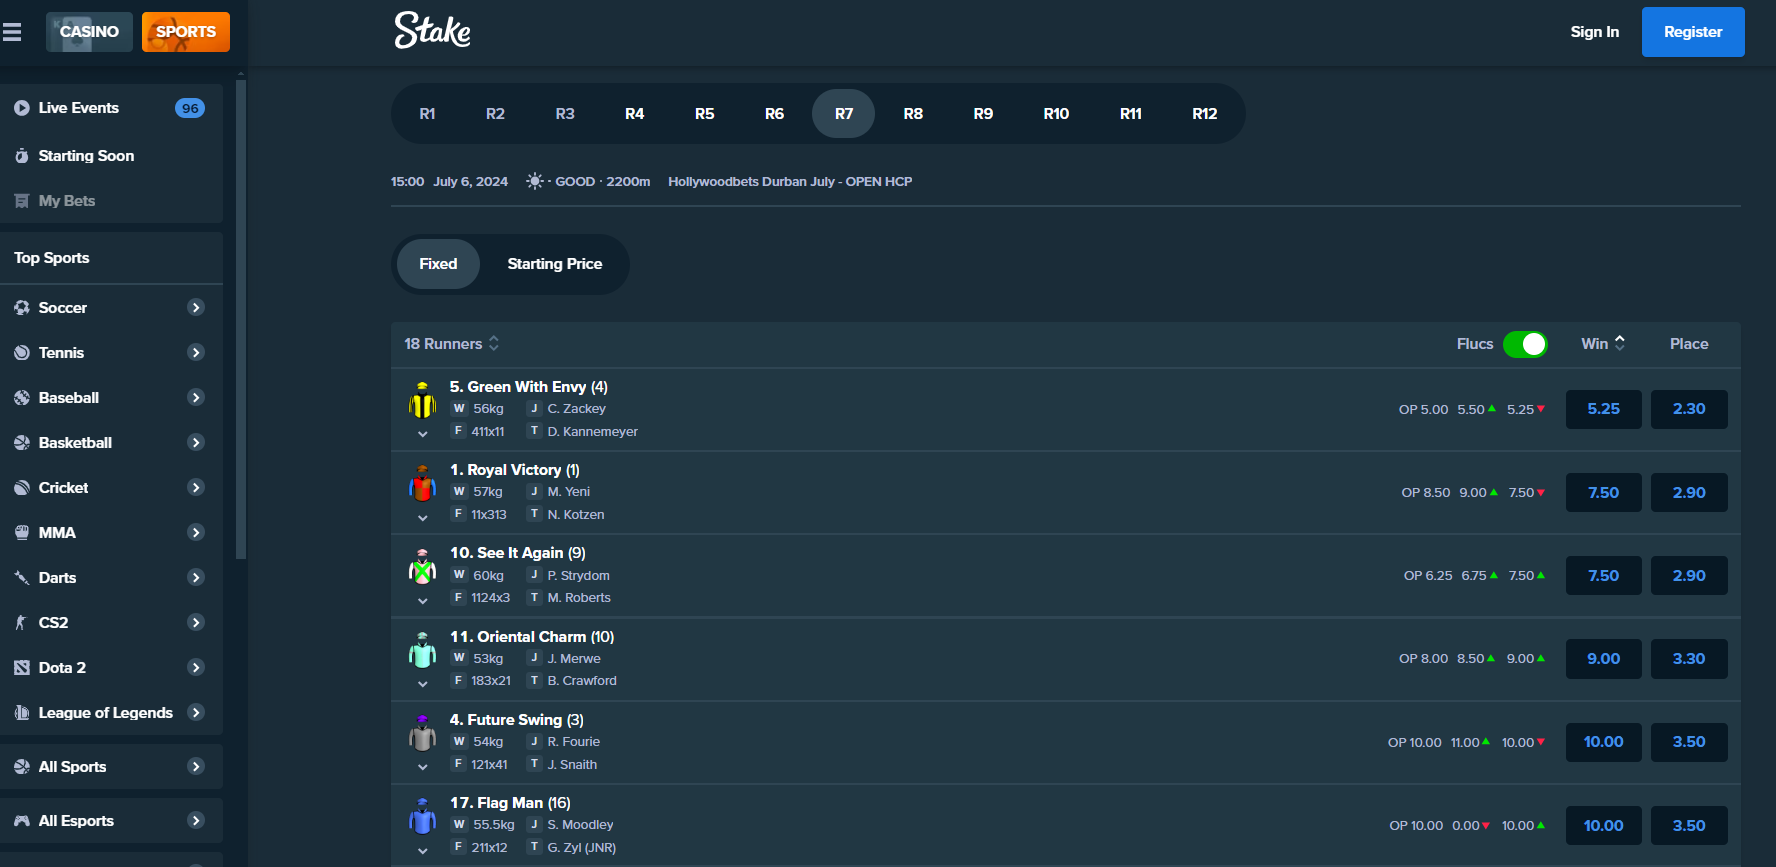Click the Stake logo
Screen dimensions: 1776x867
432,30
